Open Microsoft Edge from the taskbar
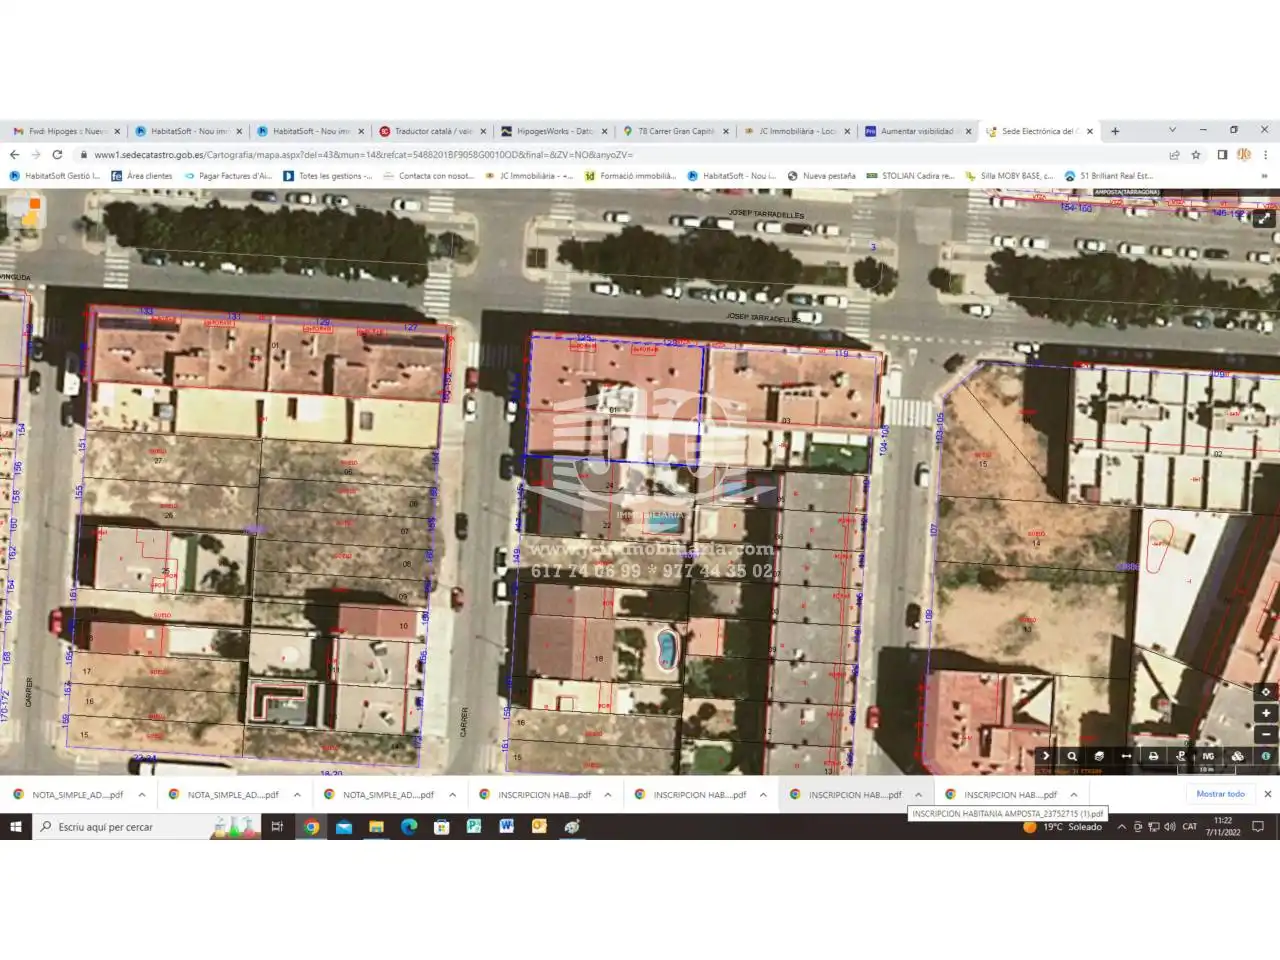This screenshot has width=1280, height=960. click(409, 827)
